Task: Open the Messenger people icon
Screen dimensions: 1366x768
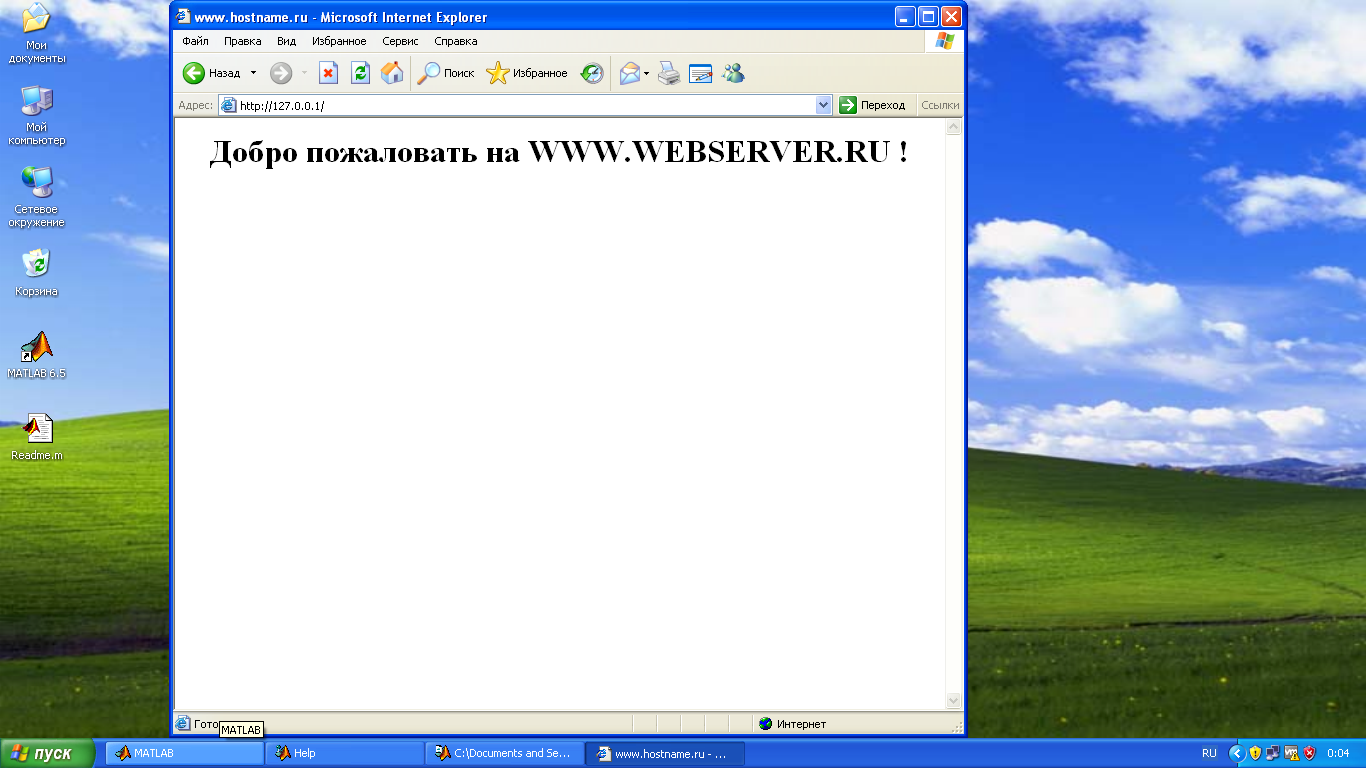Action: tap(733, 73)
